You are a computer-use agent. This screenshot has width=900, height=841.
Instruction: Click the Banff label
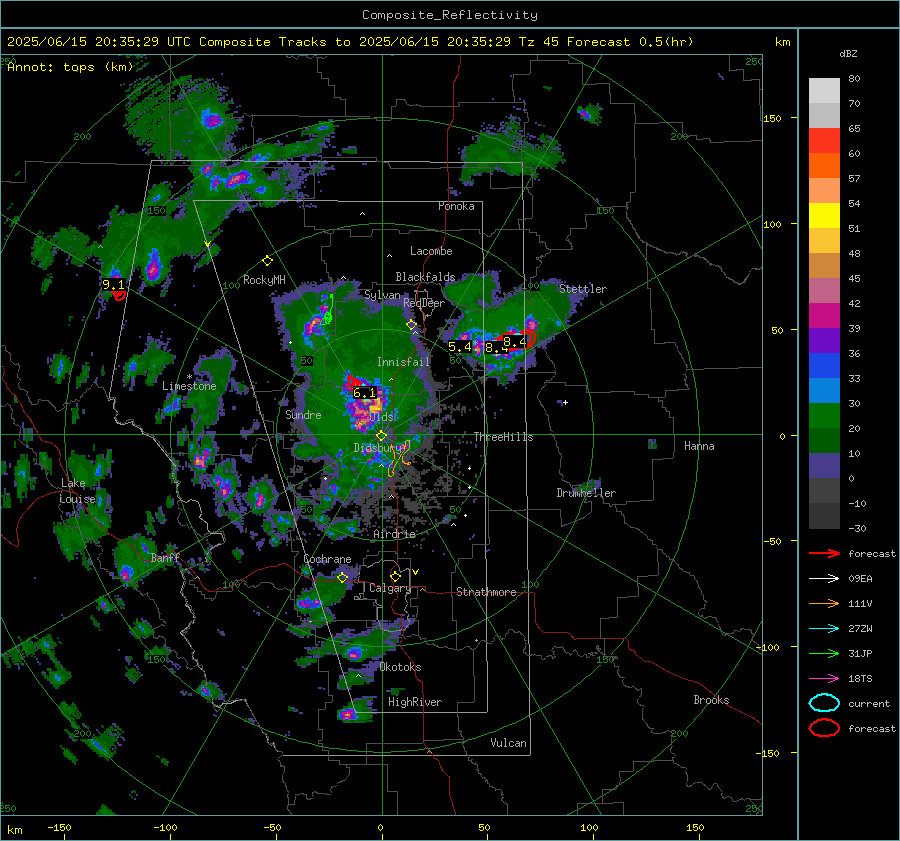pyautogui.click(x=165, y=557)
